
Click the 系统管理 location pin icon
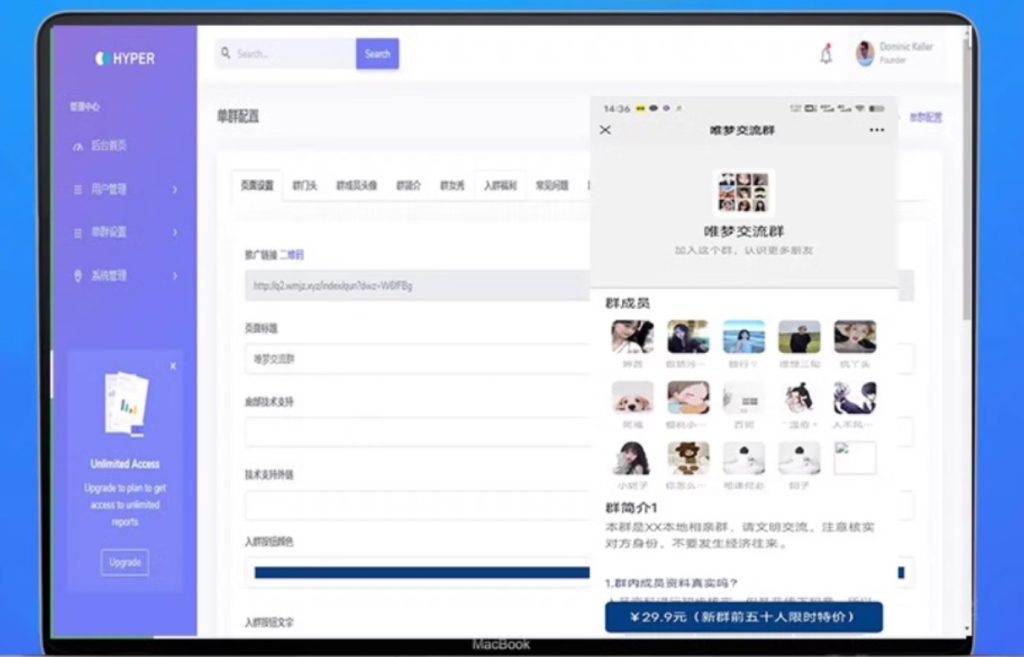click(78, 276)
